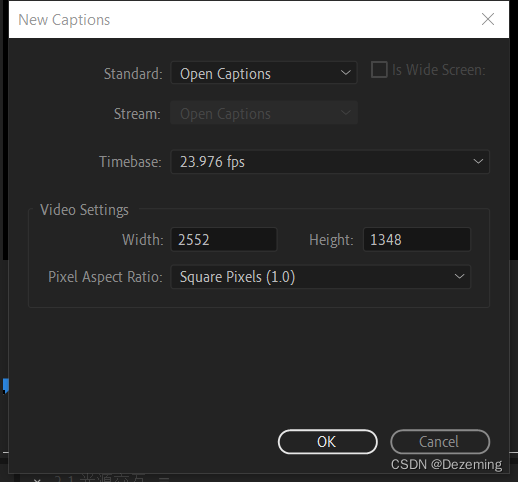This screenshot has height=482, width=518.
Task: Click the Width field showing 2552
Action: [224, 239]
